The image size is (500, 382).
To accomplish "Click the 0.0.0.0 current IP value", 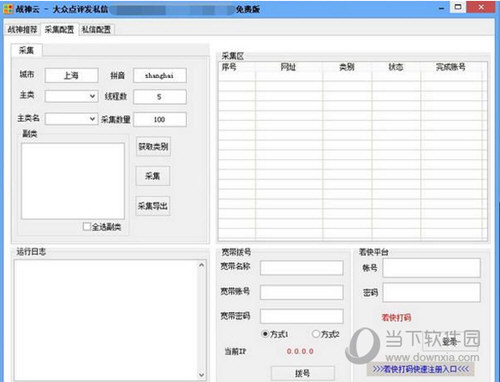I will pos(300,351).
